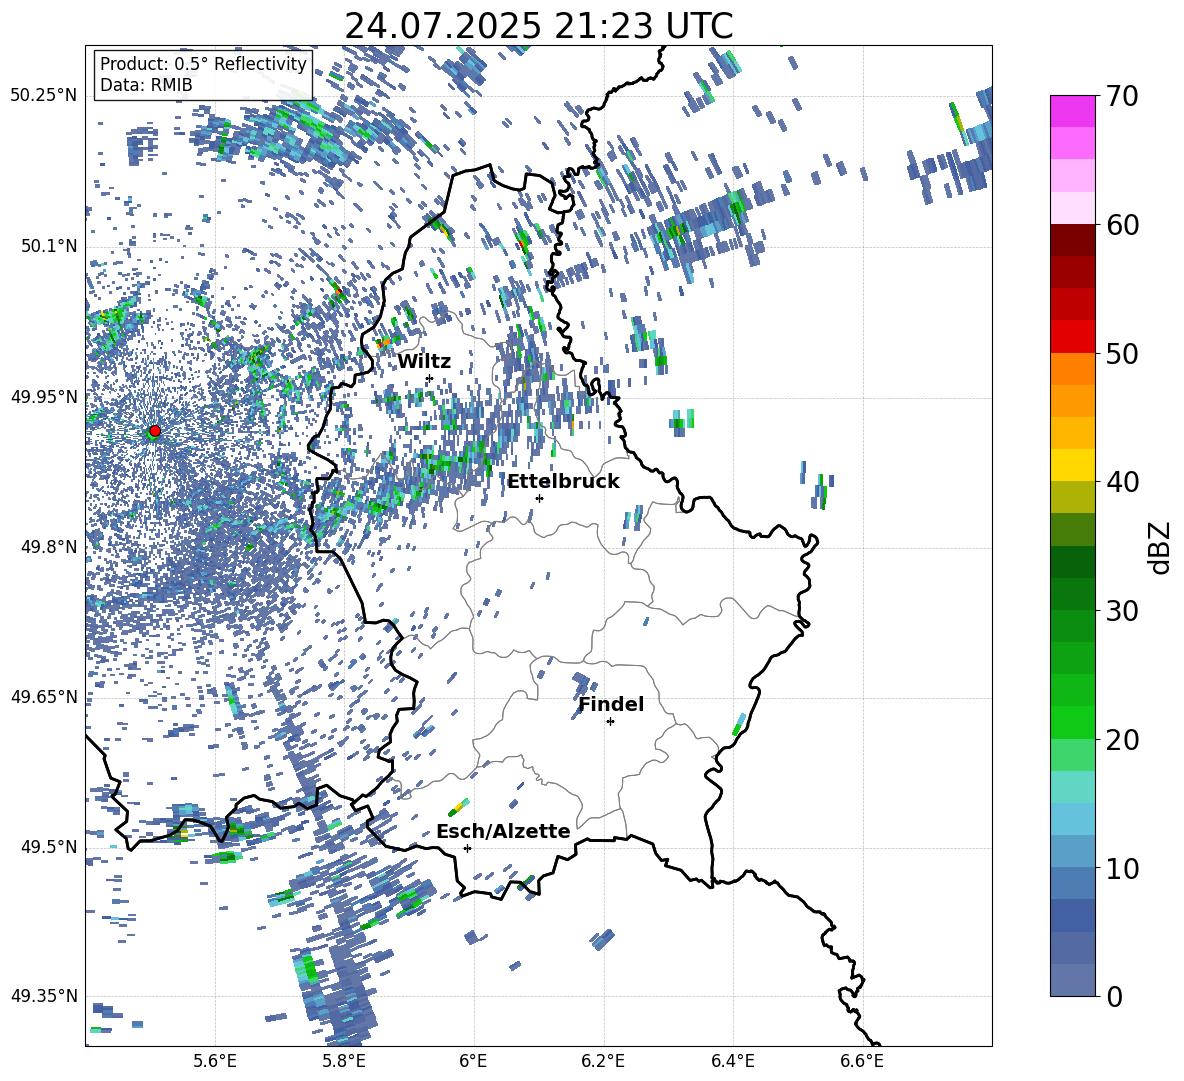Pick the orange swatch below 50 dBZ
Viewport: 1184px width, 1081px height.
click(1072, 368)
